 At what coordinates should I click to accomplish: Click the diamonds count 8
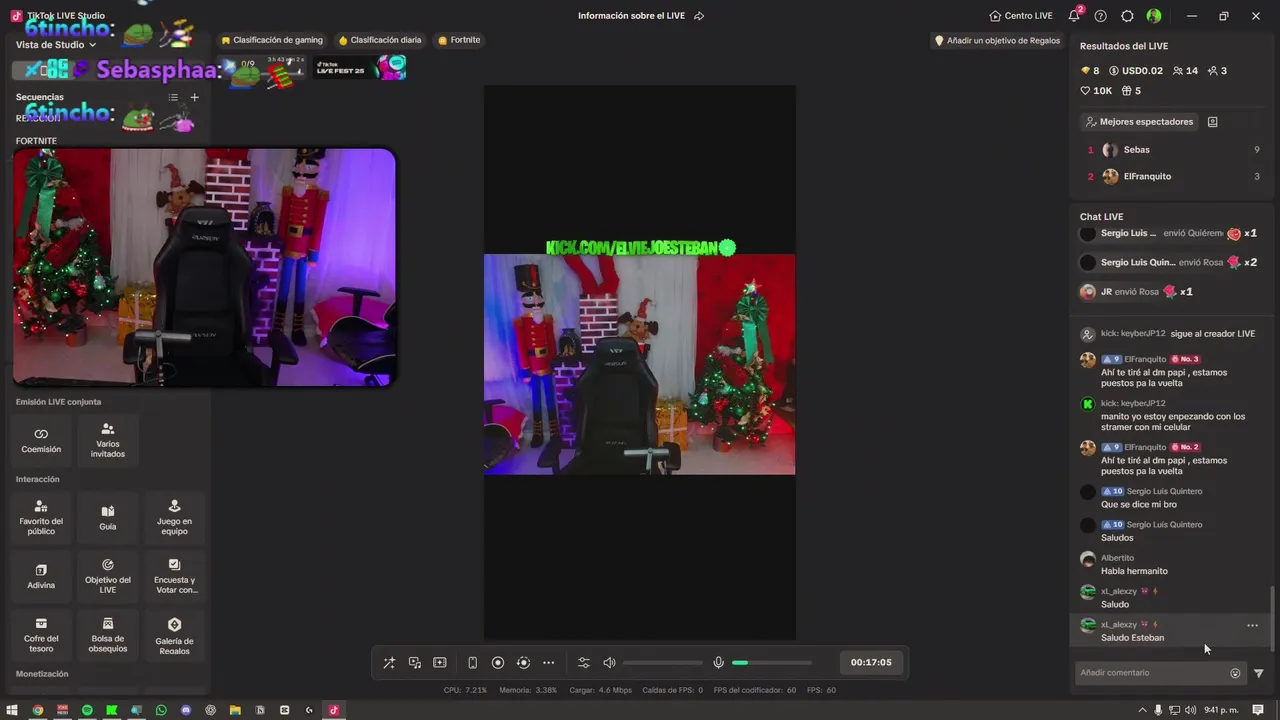click(1090, 71)
